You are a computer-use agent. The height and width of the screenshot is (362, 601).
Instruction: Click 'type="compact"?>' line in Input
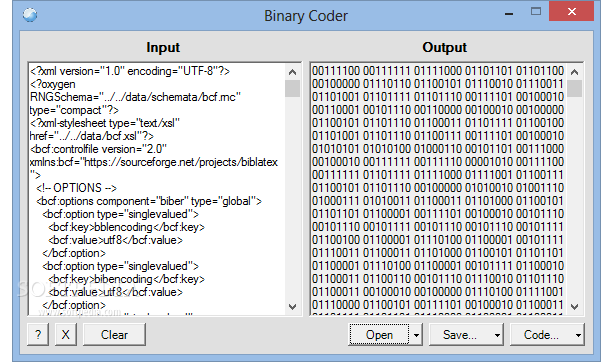74,110
